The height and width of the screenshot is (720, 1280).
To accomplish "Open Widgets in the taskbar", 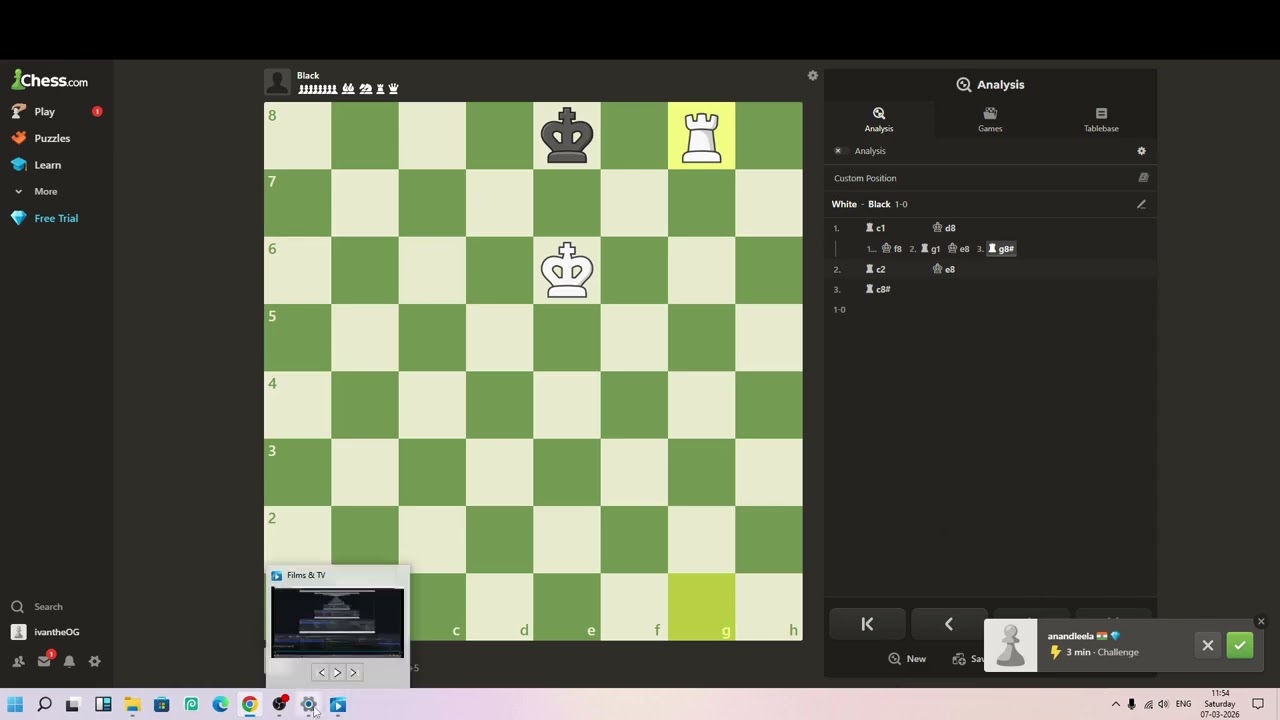I will pyautogui.click(x=103, y=705).
